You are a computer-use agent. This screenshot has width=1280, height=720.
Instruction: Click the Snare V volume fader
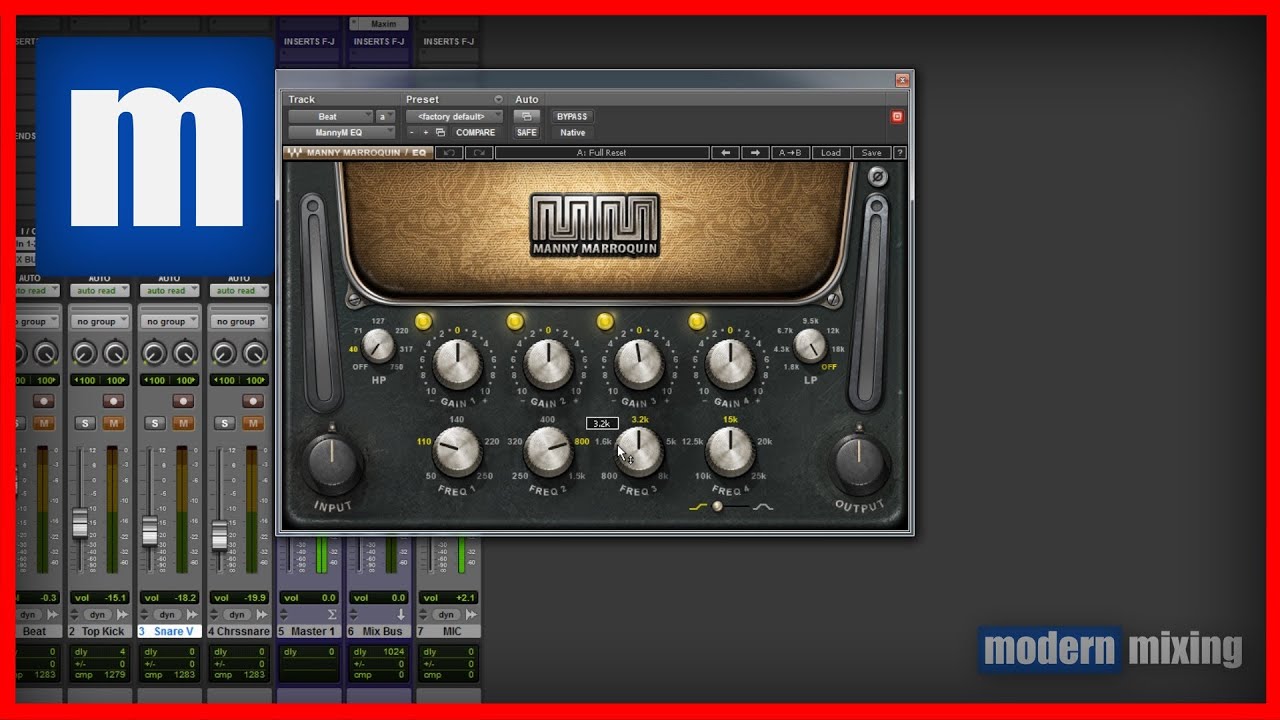pos(150,530)
